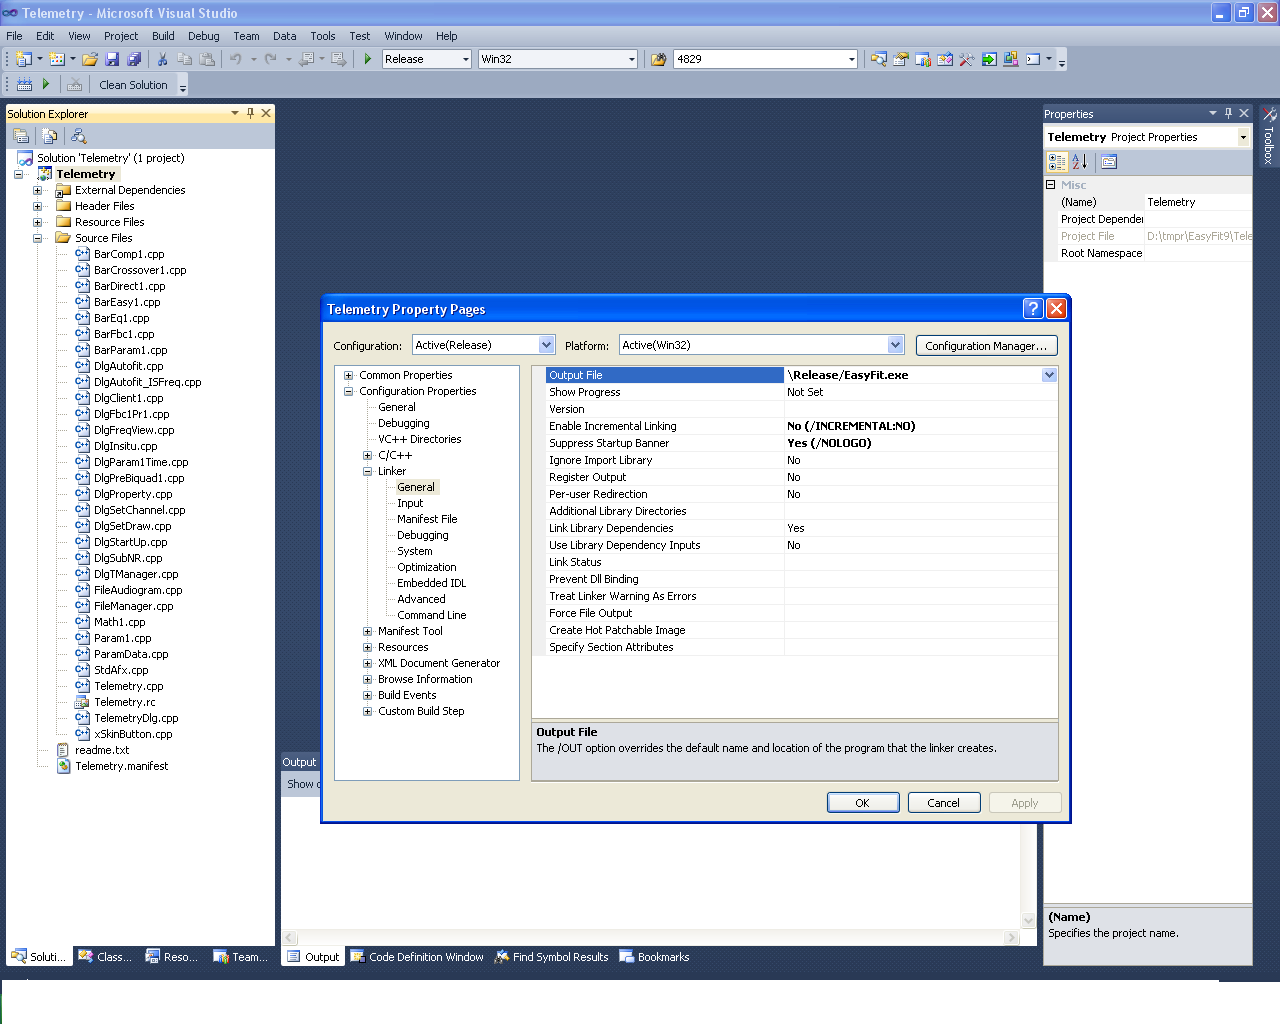Collapse the Misc category in Properties
The width and height of the screenshot is (1280, 1024).
[1051, 185]
